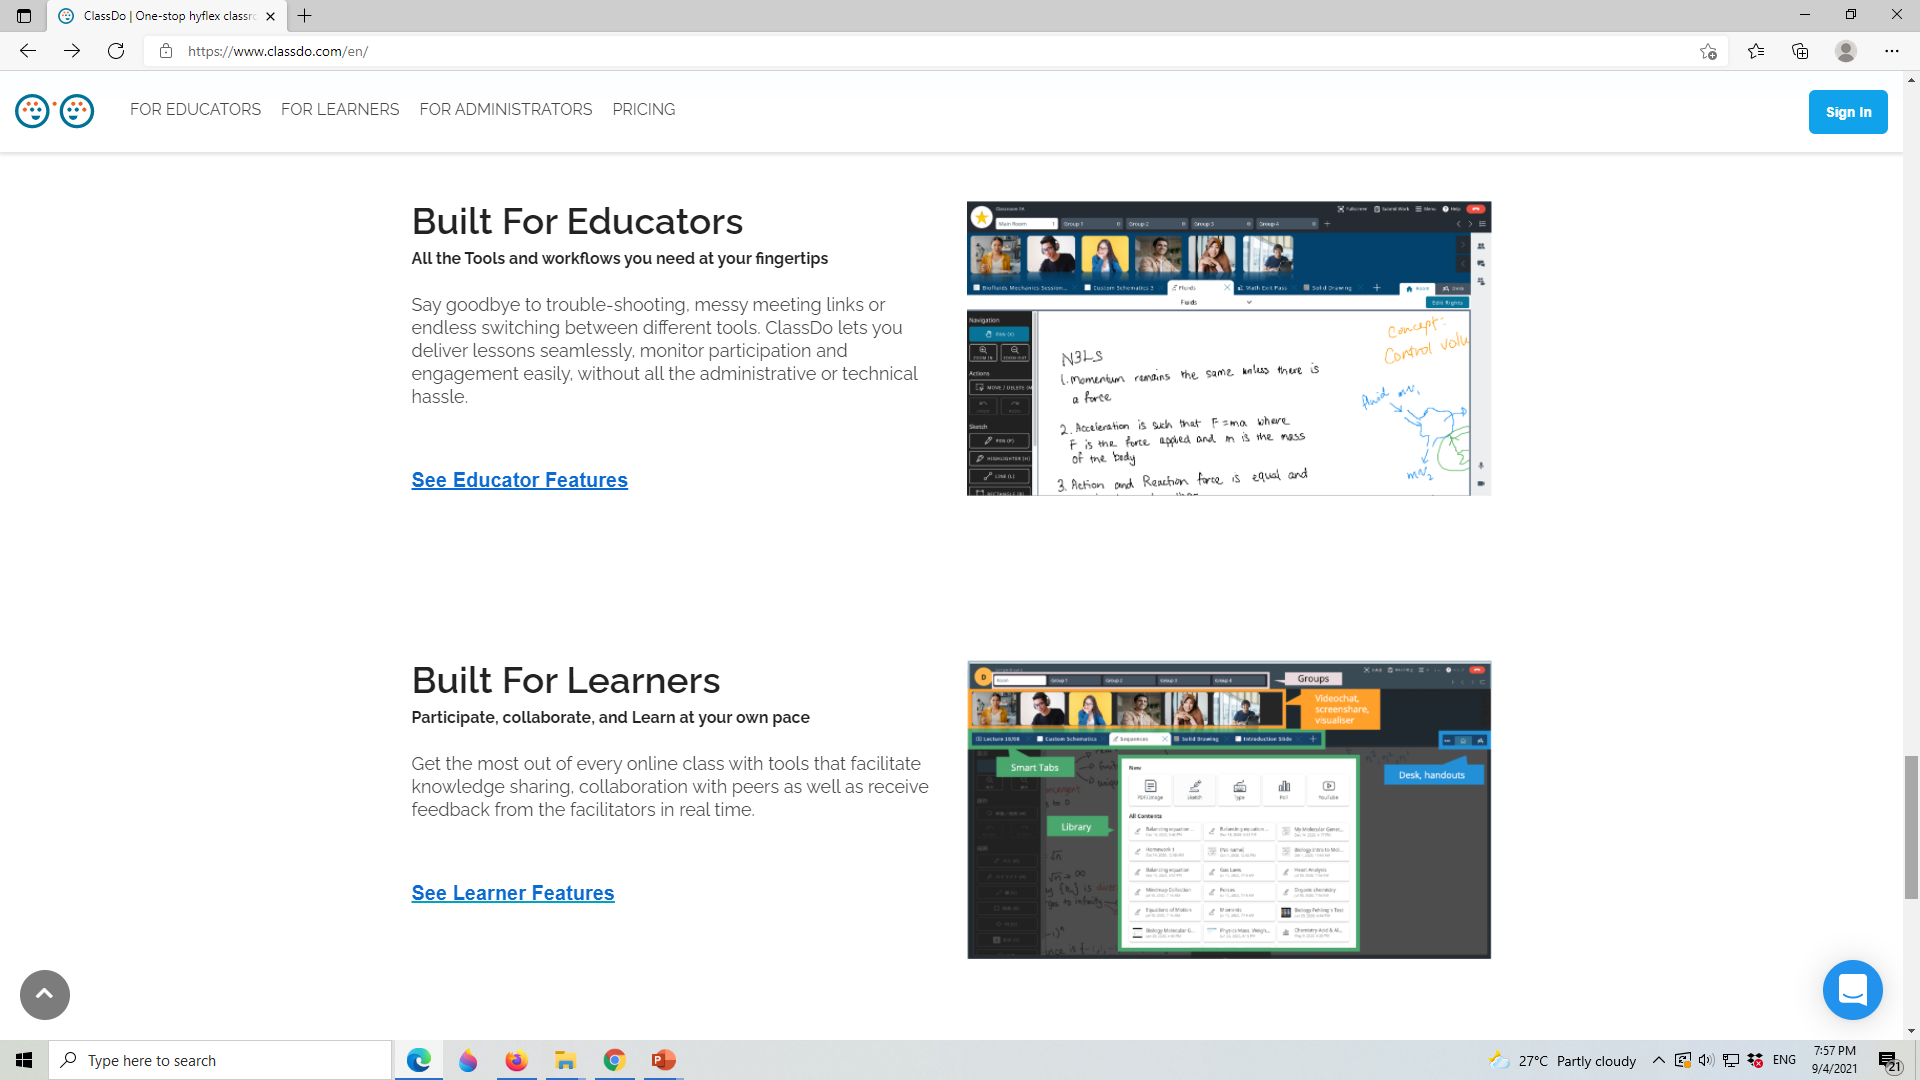Screen dimensions: 1920x1080
Task: Click the ClassDo logo icon
Action: [54, 111]
